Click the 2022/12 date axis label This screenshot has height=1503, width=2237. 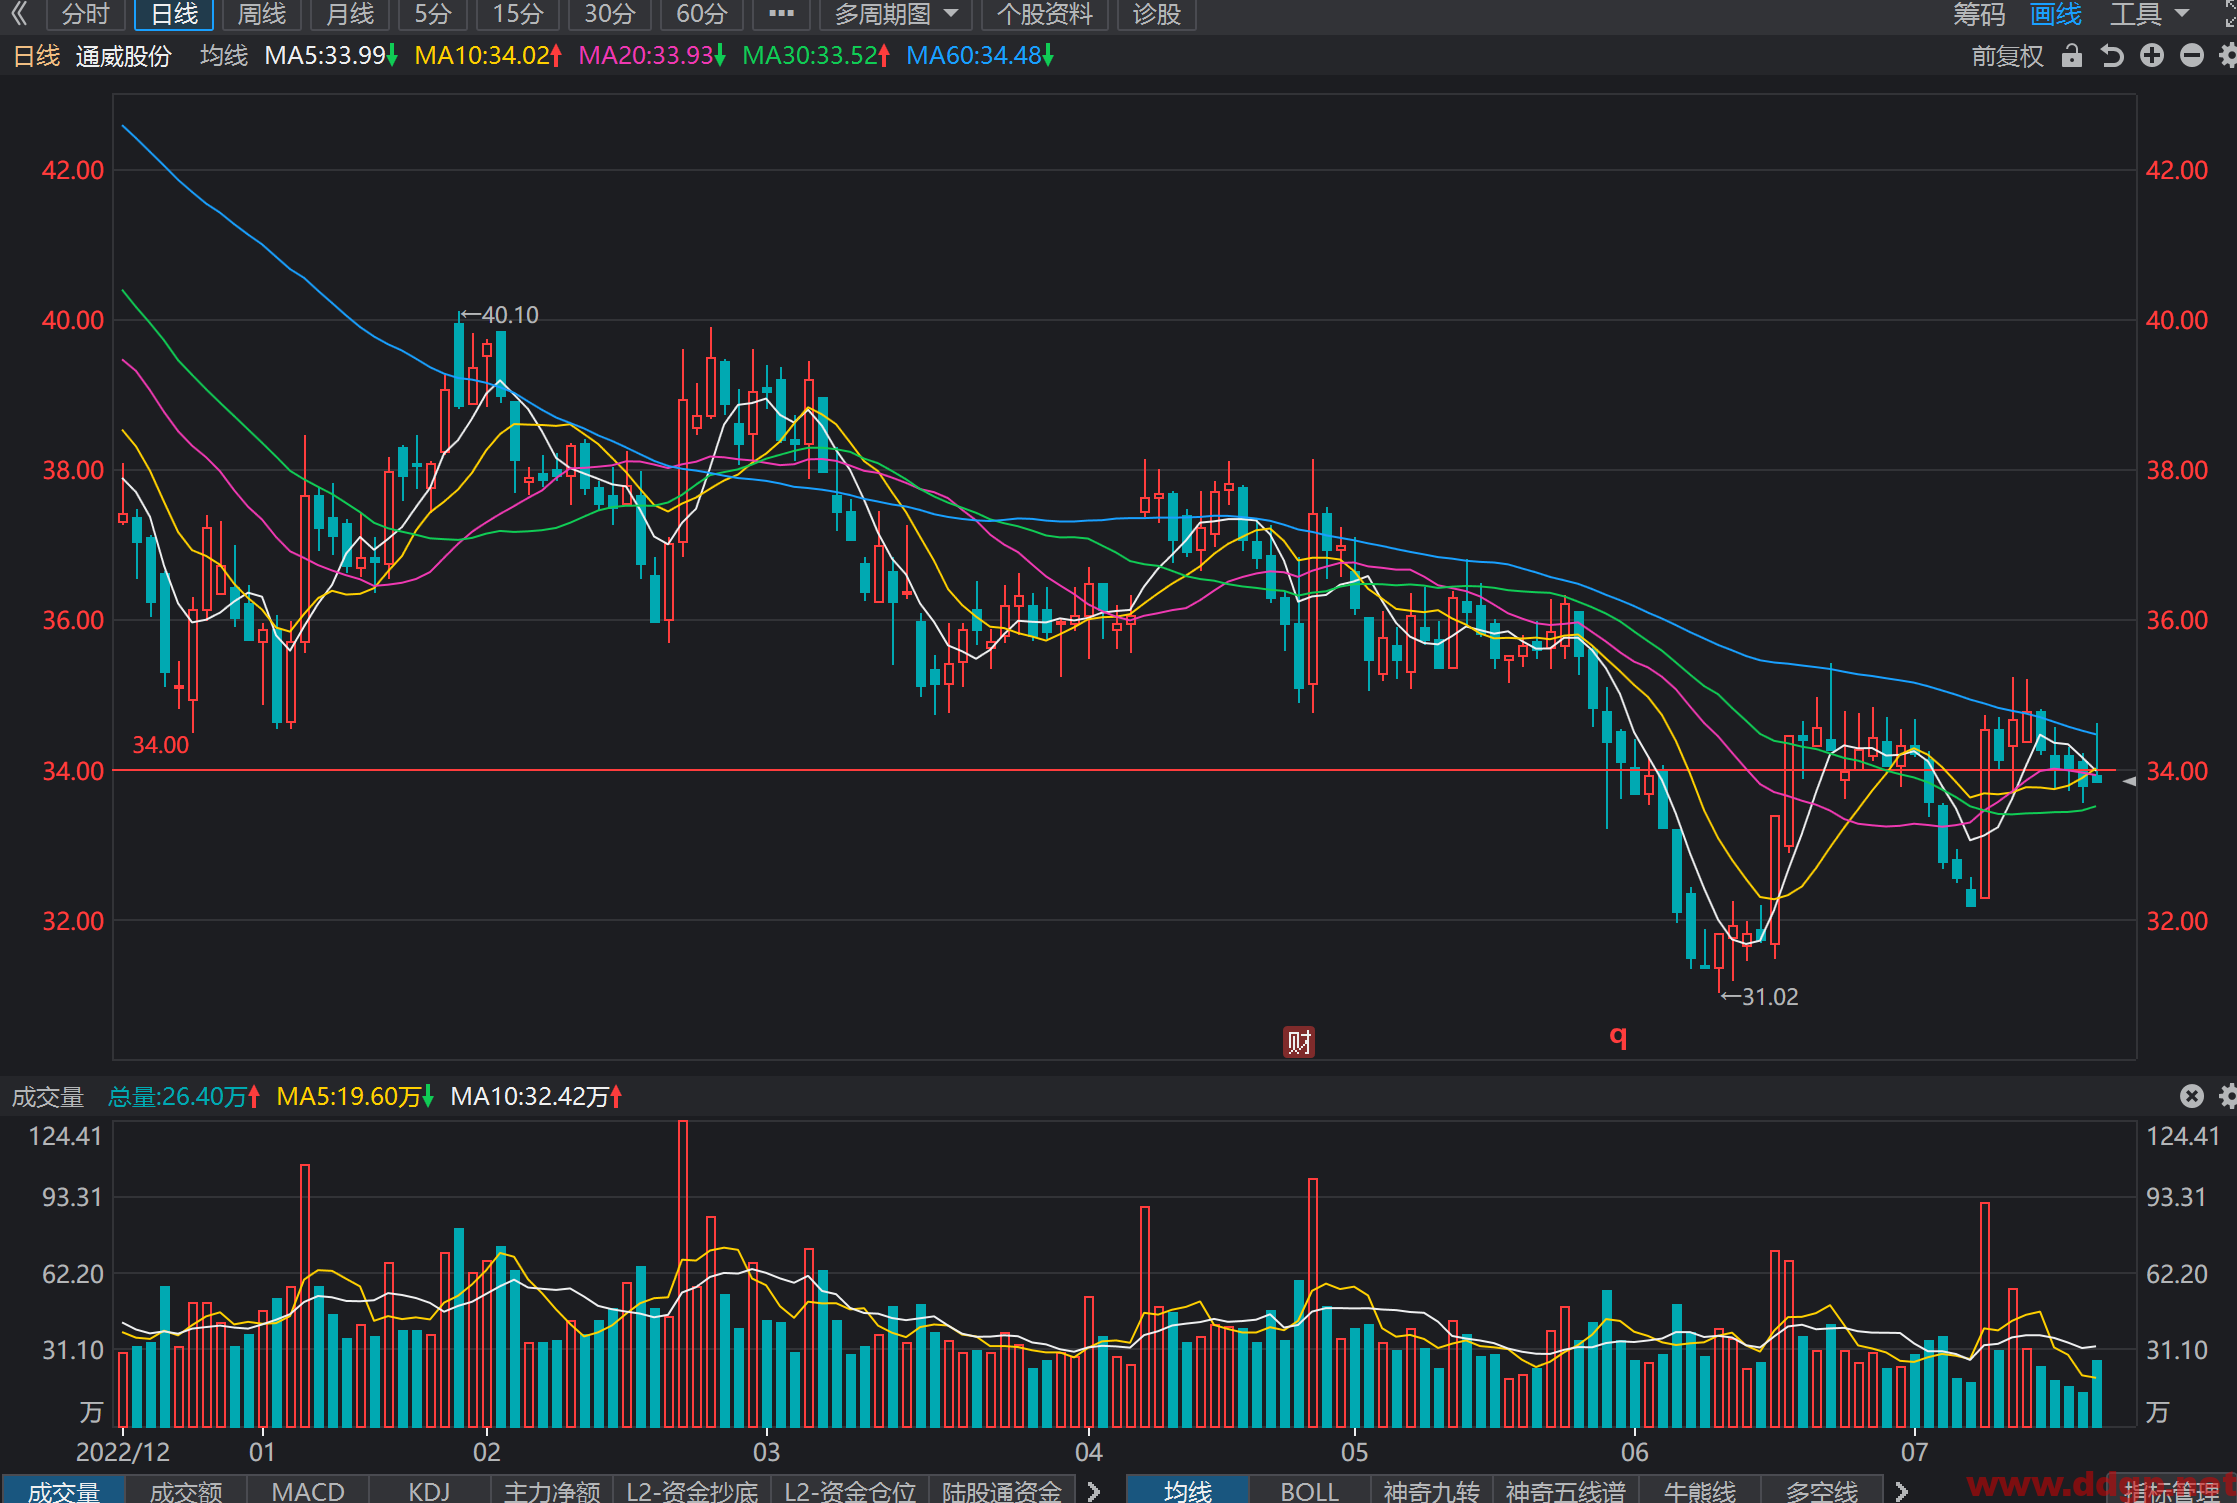point(123,1452)
